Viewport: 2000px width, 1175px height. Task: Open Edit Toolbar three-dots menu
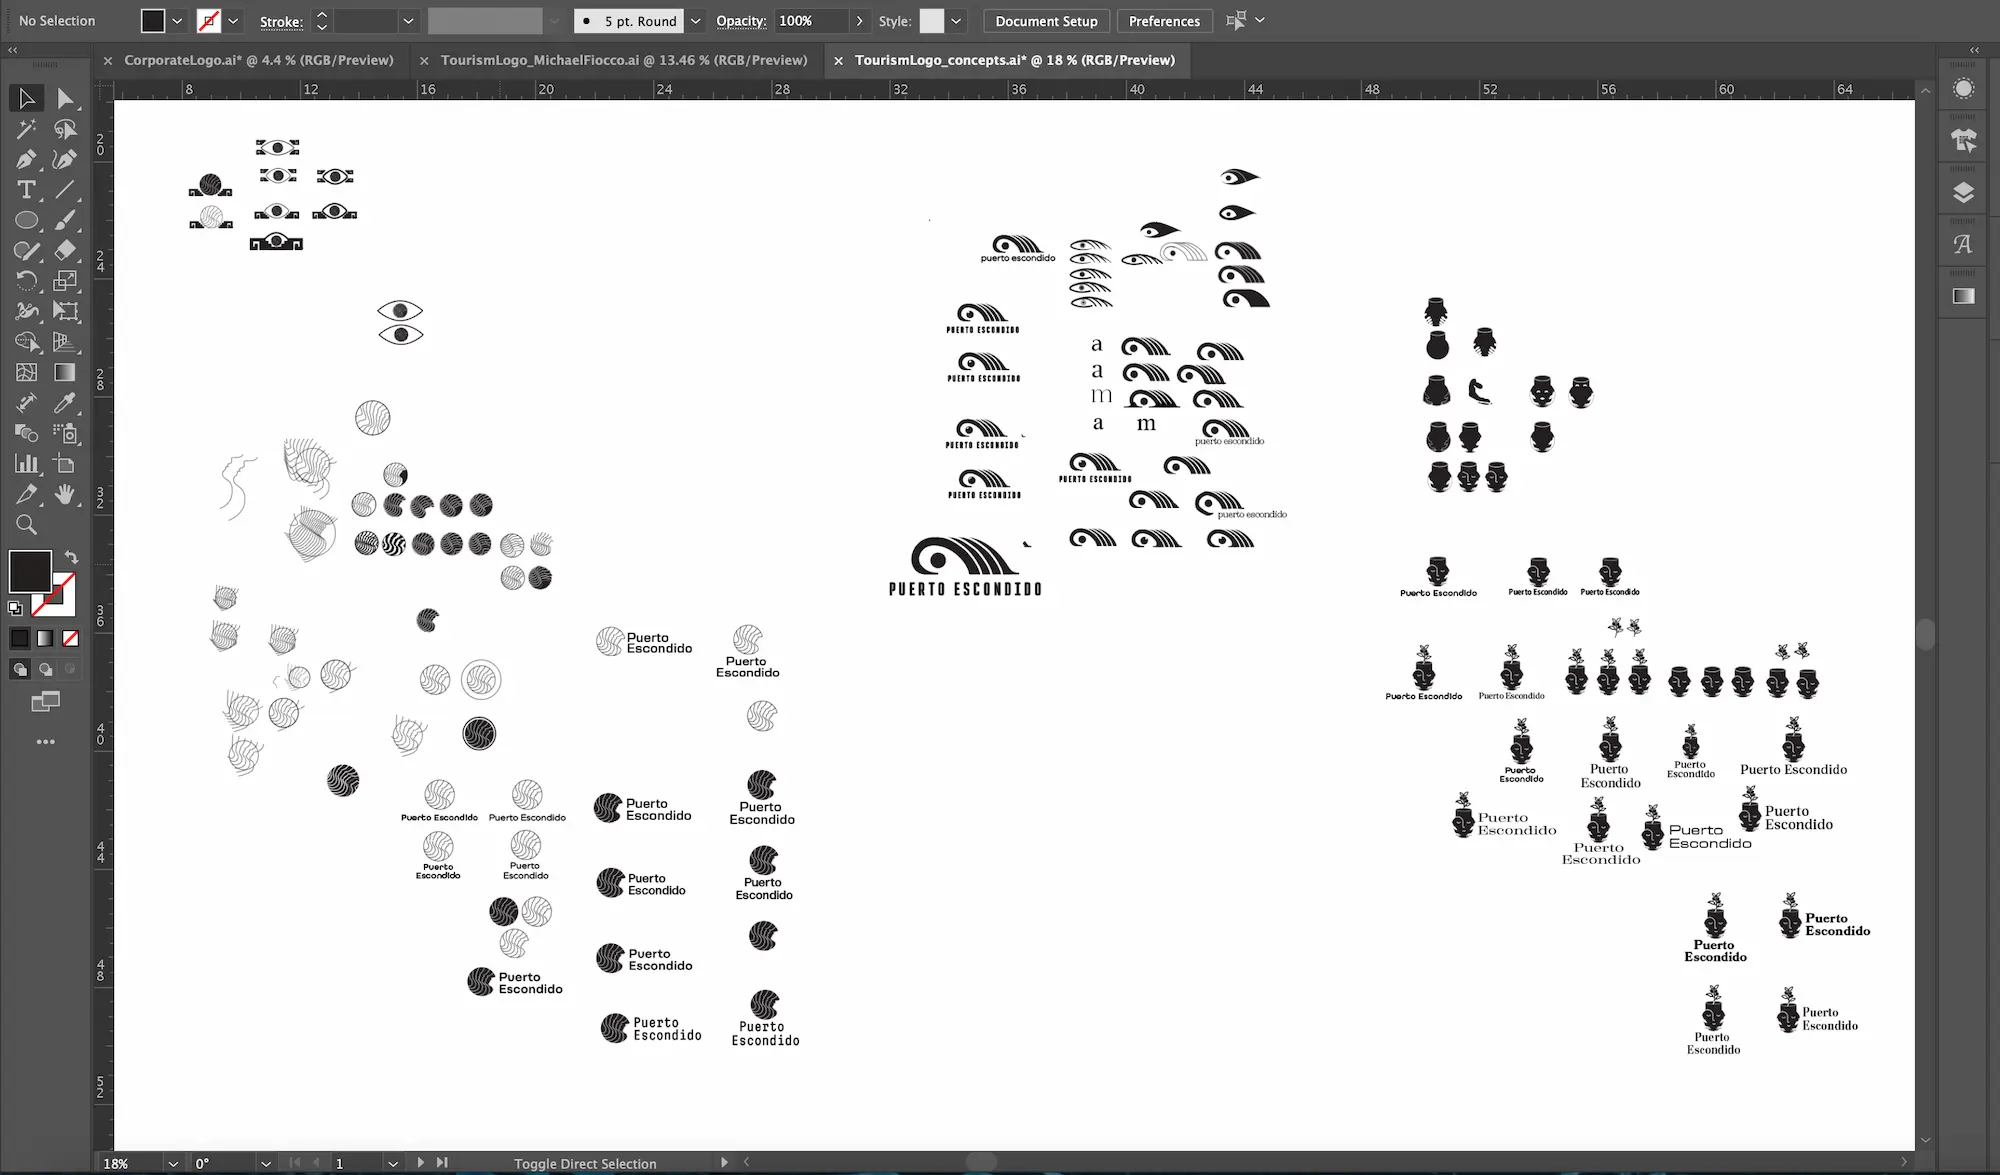tap(45, 742)
